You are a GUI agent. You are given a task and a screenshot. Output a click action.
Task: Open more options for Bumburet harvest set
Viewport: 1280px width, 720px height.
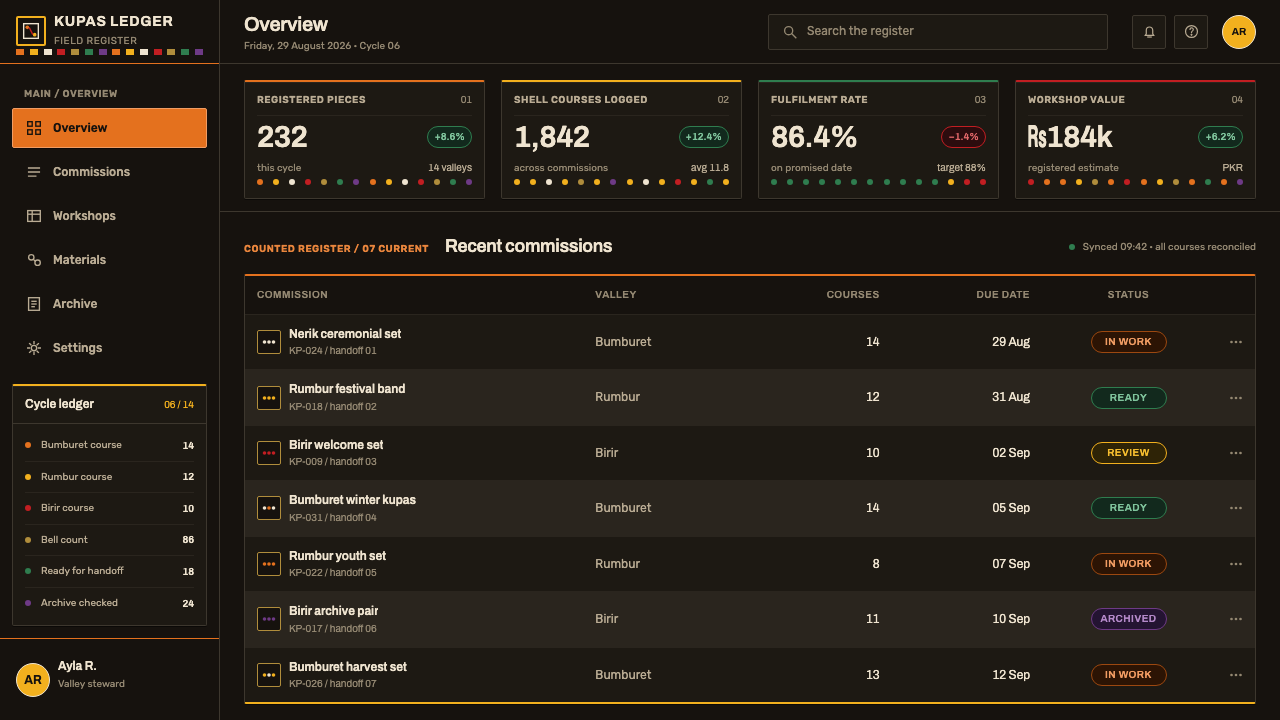click(x=1236, y=675)
